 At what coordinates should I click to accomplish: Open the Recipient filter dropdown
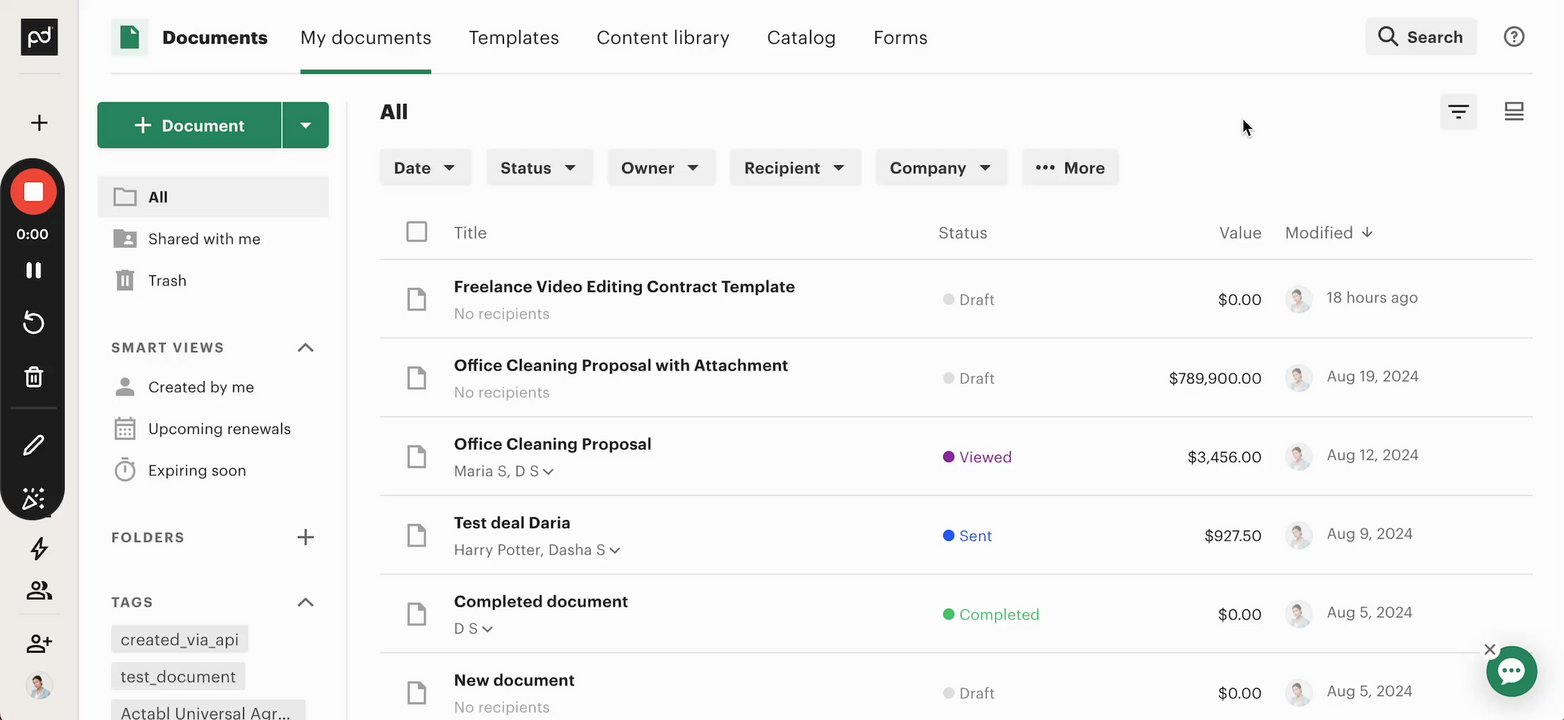(x=795, y=168)
